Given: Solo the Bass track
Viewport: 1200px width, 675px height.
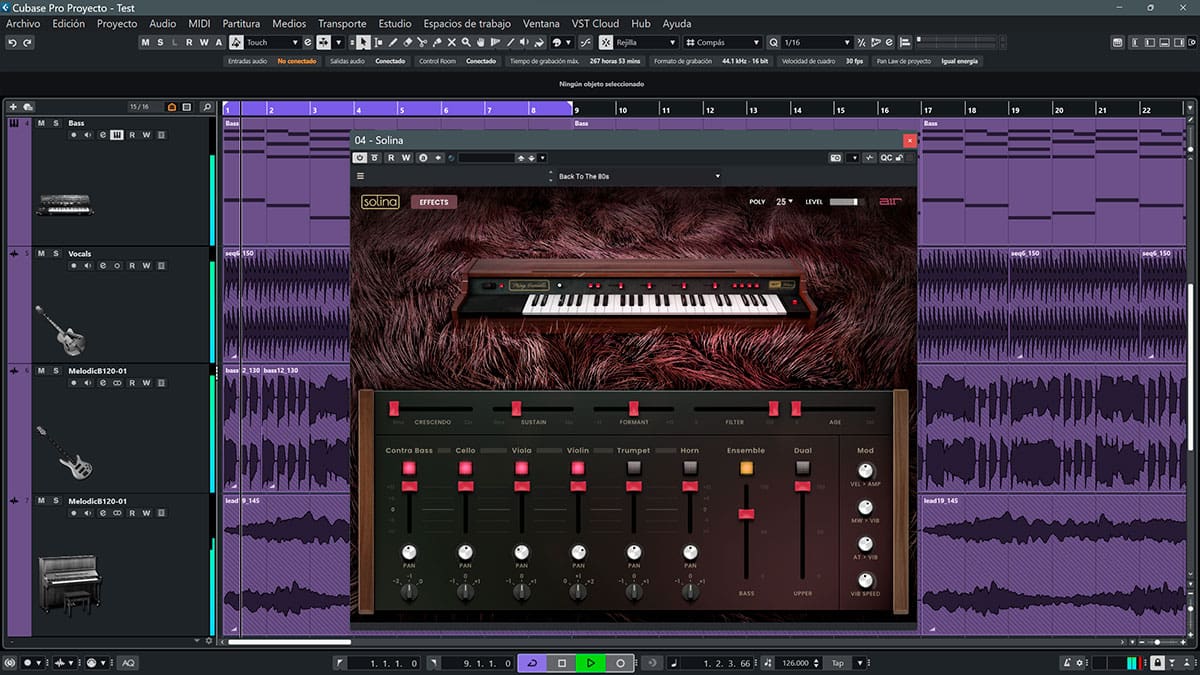Looking at the screenshot, I should pyautogui.click(x=55, y=123).
